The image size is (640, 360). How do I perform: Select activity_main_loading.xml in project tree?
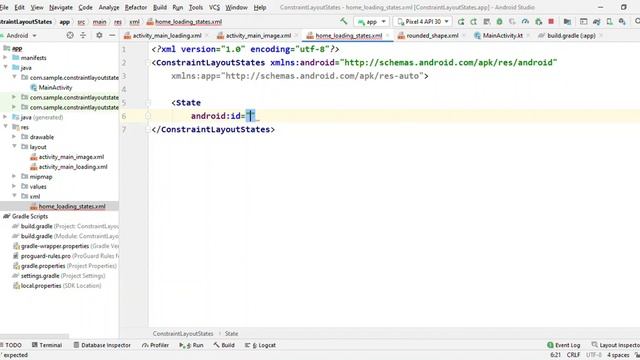click(73, 167)
